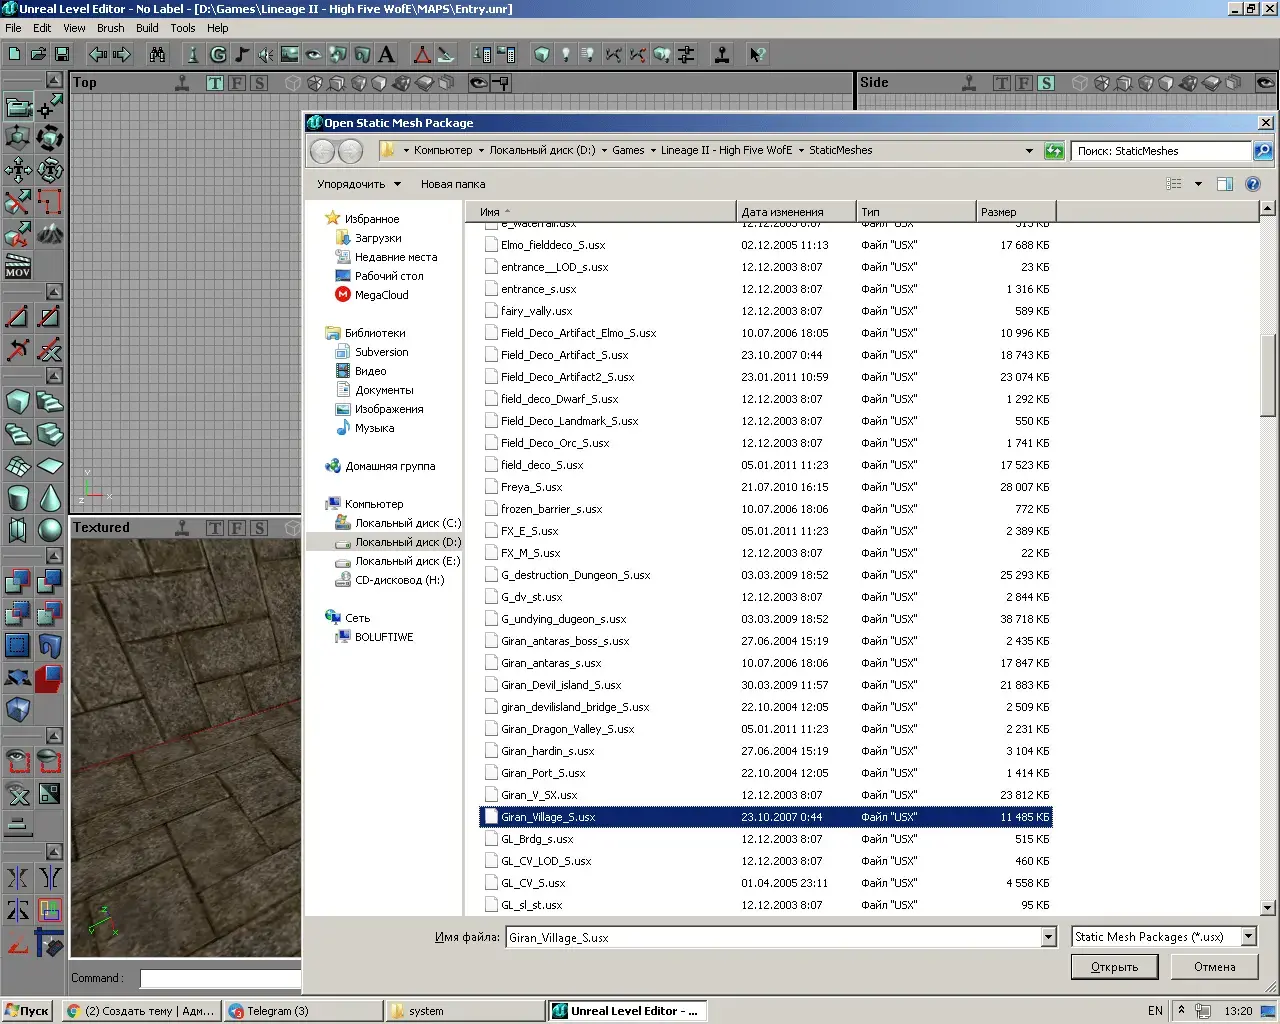Open the Static Mesh Packages filter dropdown
The image size is (1280, 1024).
1248,937
